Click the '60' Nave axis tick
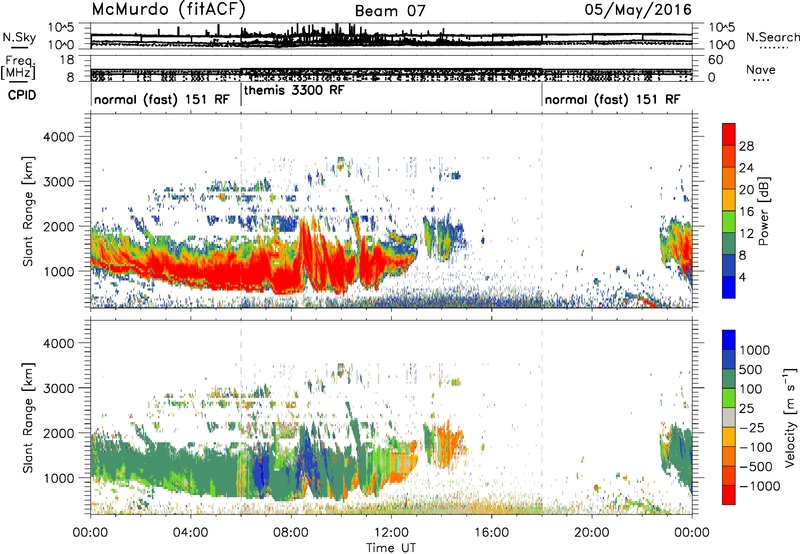 pyautogui.click(x=716, y=60)
